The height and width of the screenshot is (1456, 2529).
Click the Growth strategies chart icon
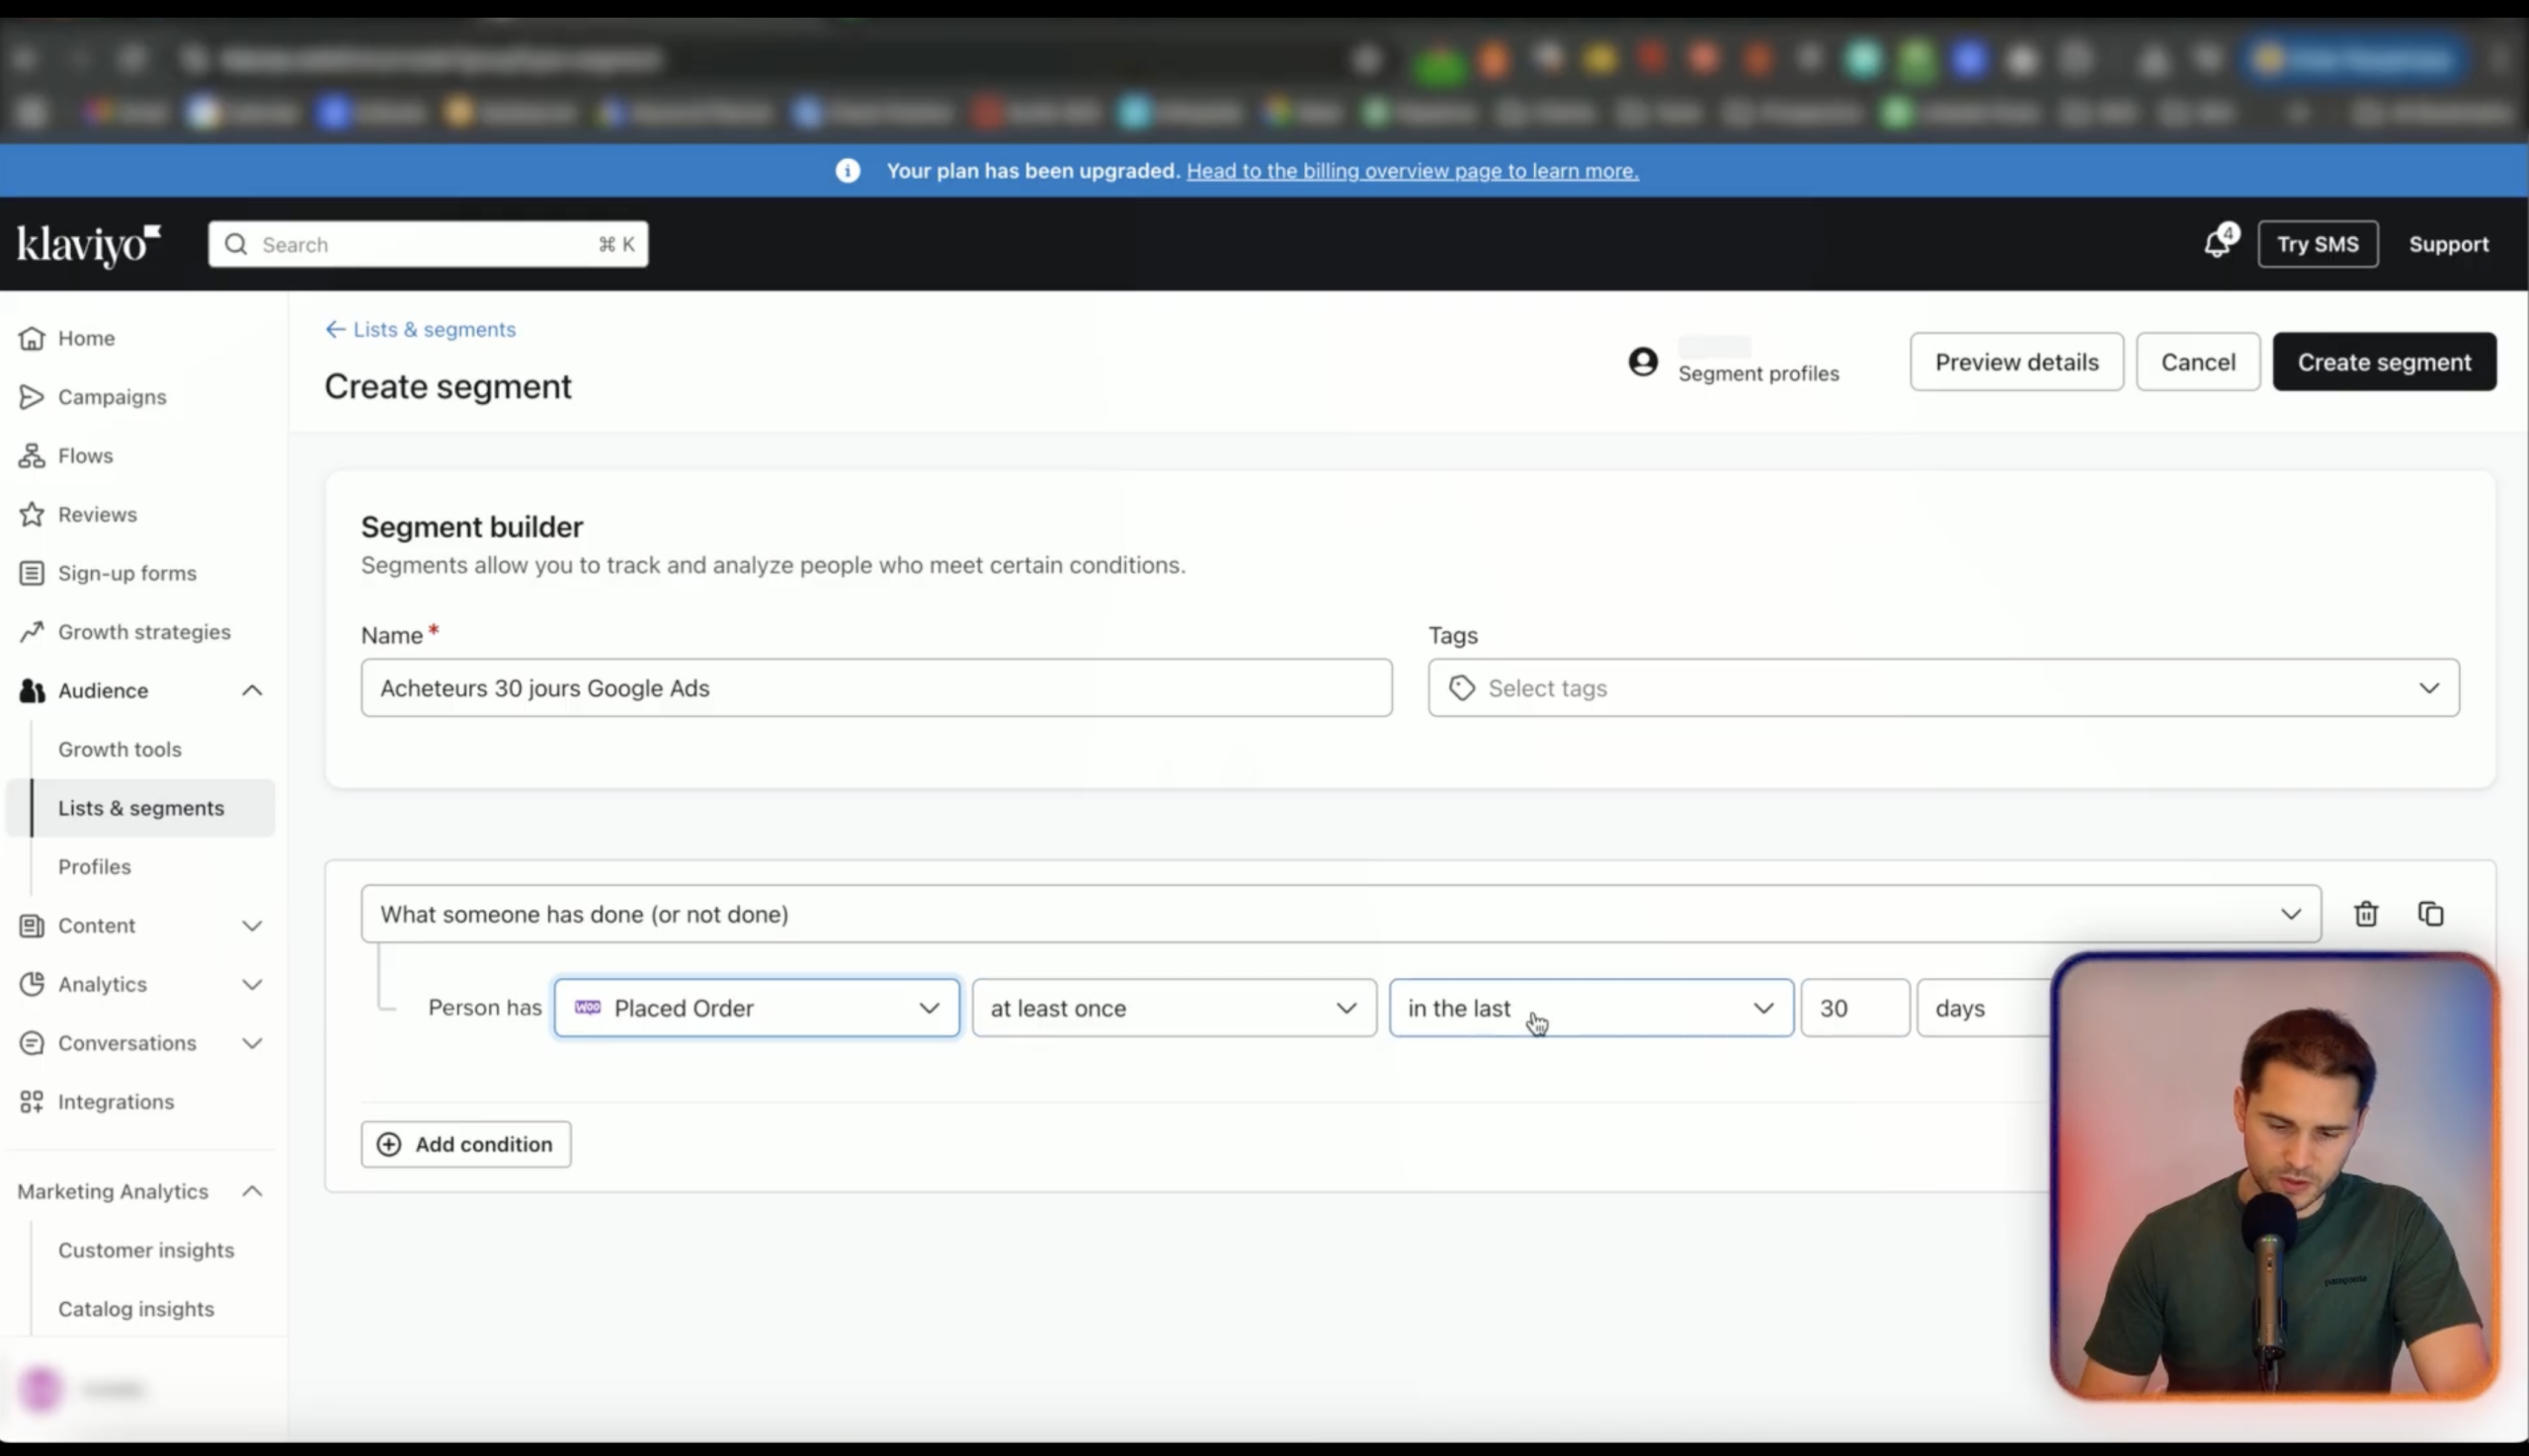click(x=32, y=632)
